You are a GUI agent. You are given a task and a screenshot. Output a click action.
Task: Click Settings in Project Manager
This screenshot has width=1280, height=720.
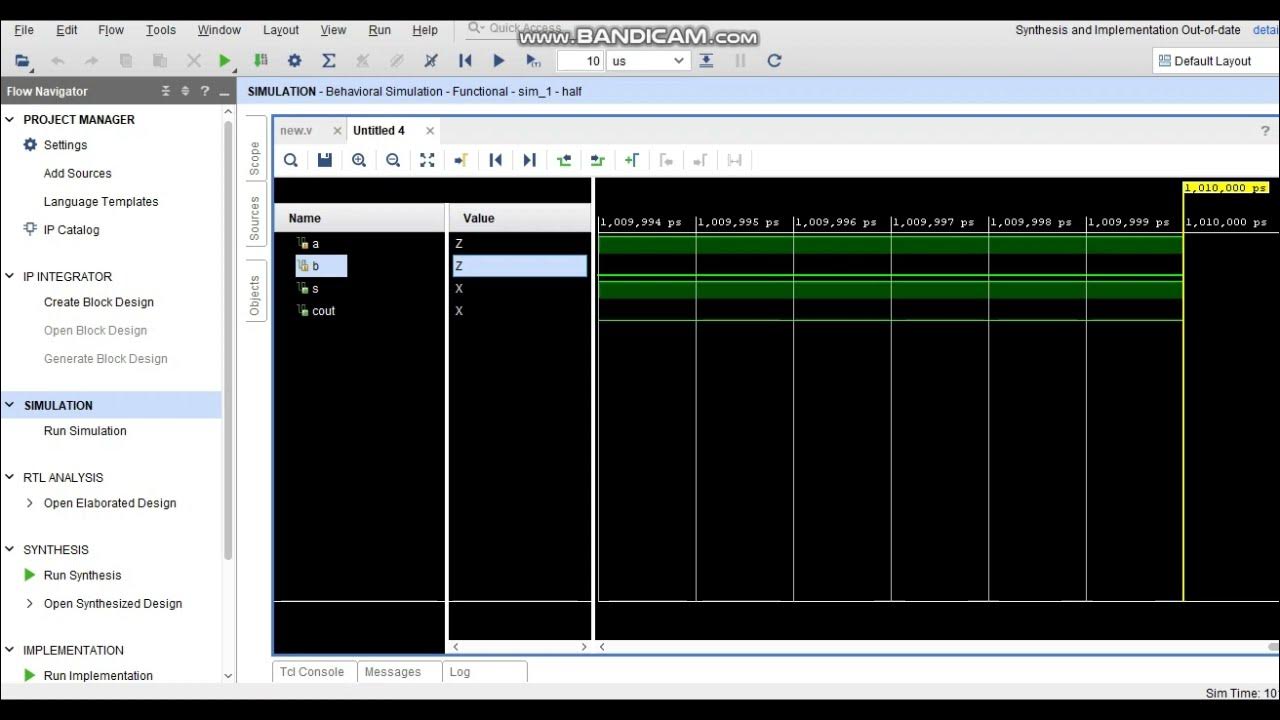point(65,145)
